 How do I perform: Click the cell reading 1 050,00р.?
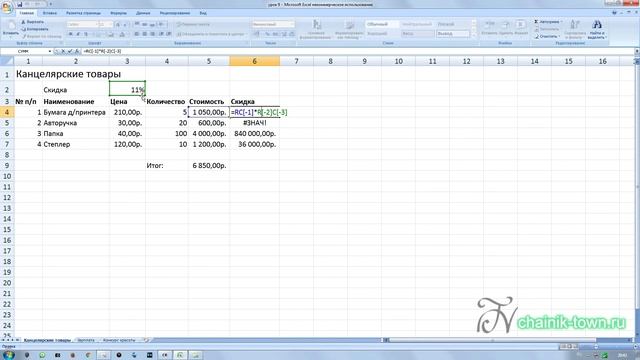pos(209,112)
